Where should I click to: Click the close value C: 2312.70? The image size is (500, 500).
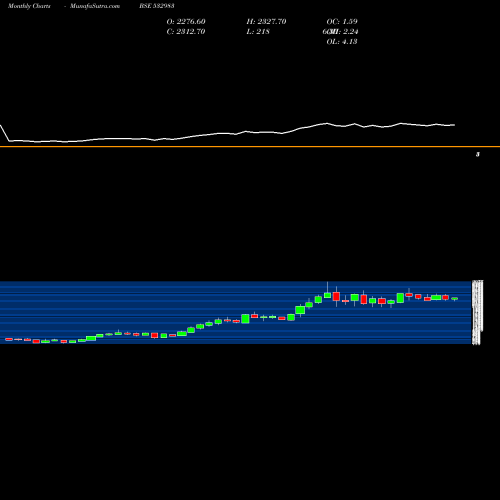186,32
